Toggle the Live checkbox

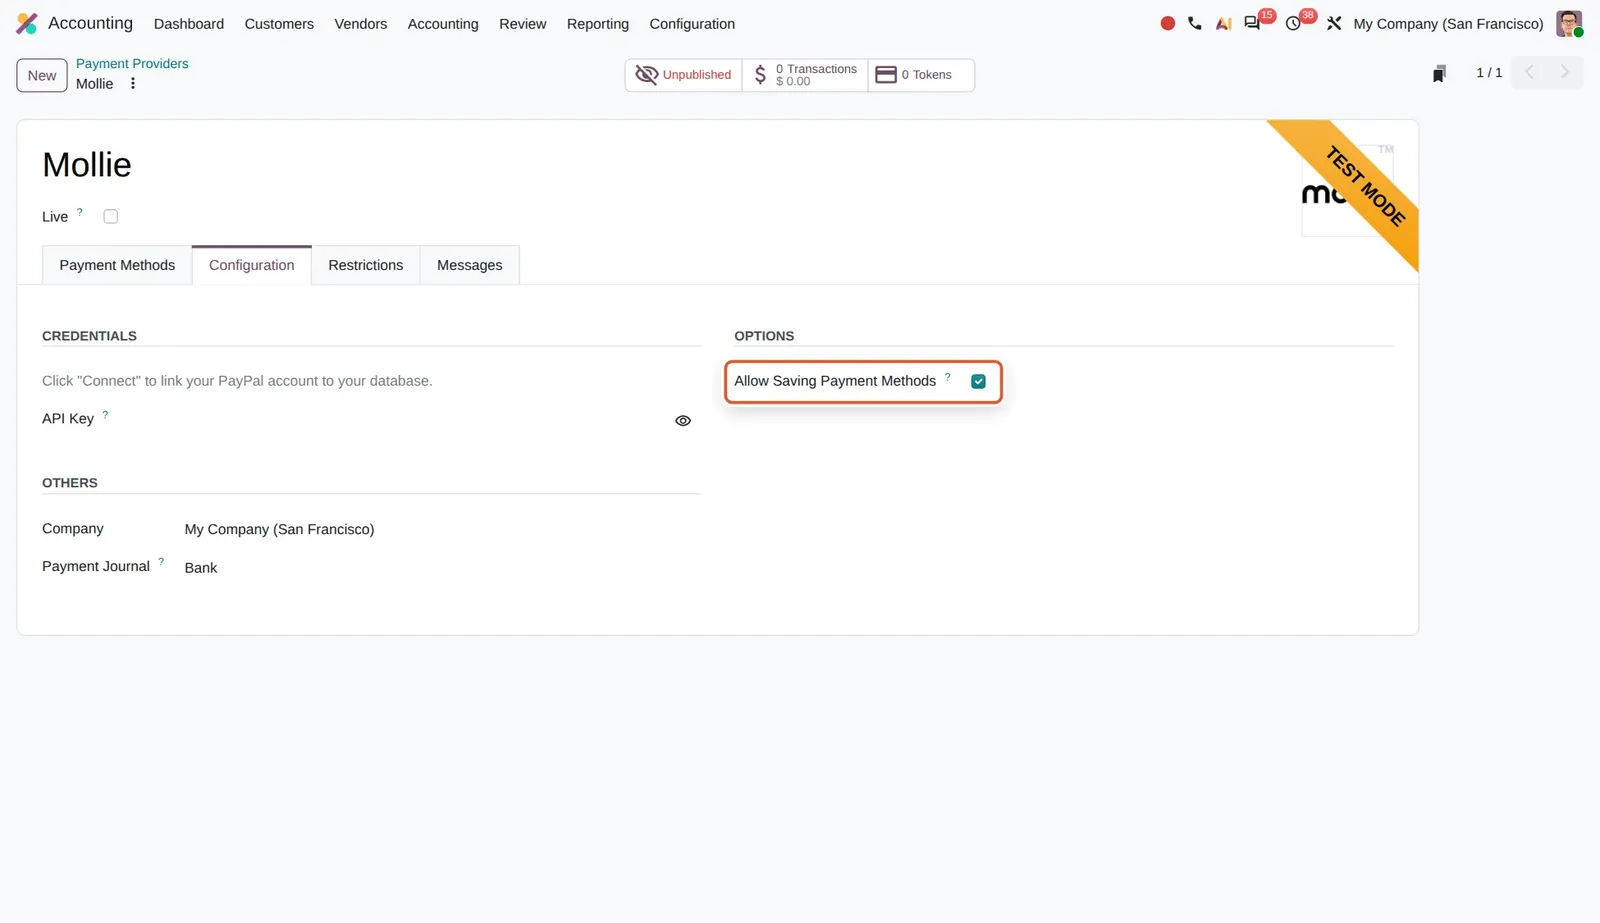coord(111,216)
